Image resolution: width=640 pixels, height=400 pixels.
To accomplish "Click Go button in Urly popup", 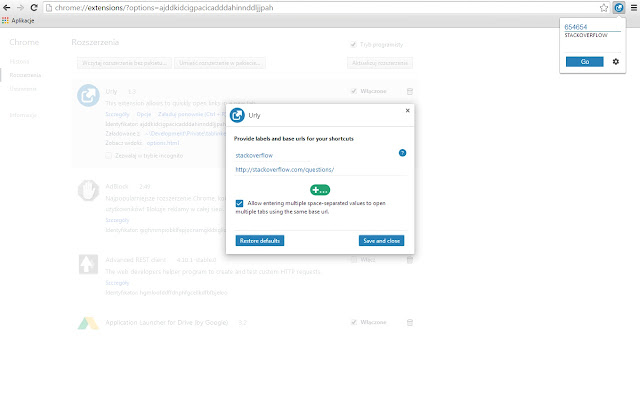I will coord(584,62).
